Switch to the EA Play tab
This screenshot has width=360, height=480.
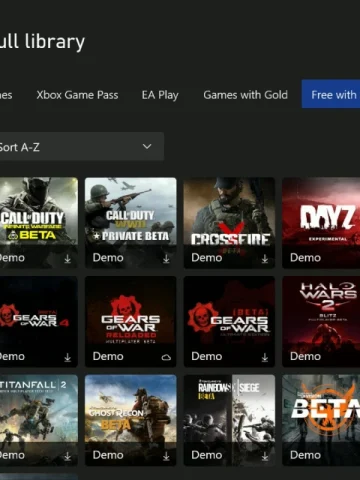[x=160, y=95]
